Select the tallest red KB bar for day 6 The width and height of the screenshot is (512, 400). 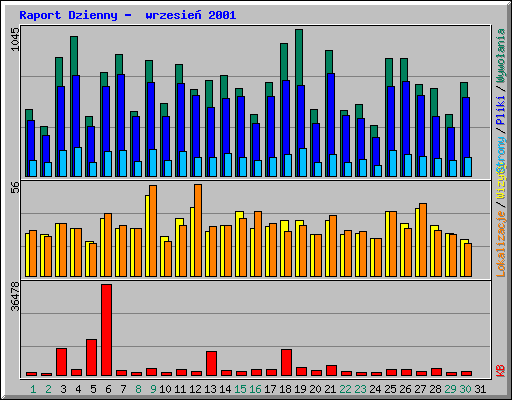point(106,330)
